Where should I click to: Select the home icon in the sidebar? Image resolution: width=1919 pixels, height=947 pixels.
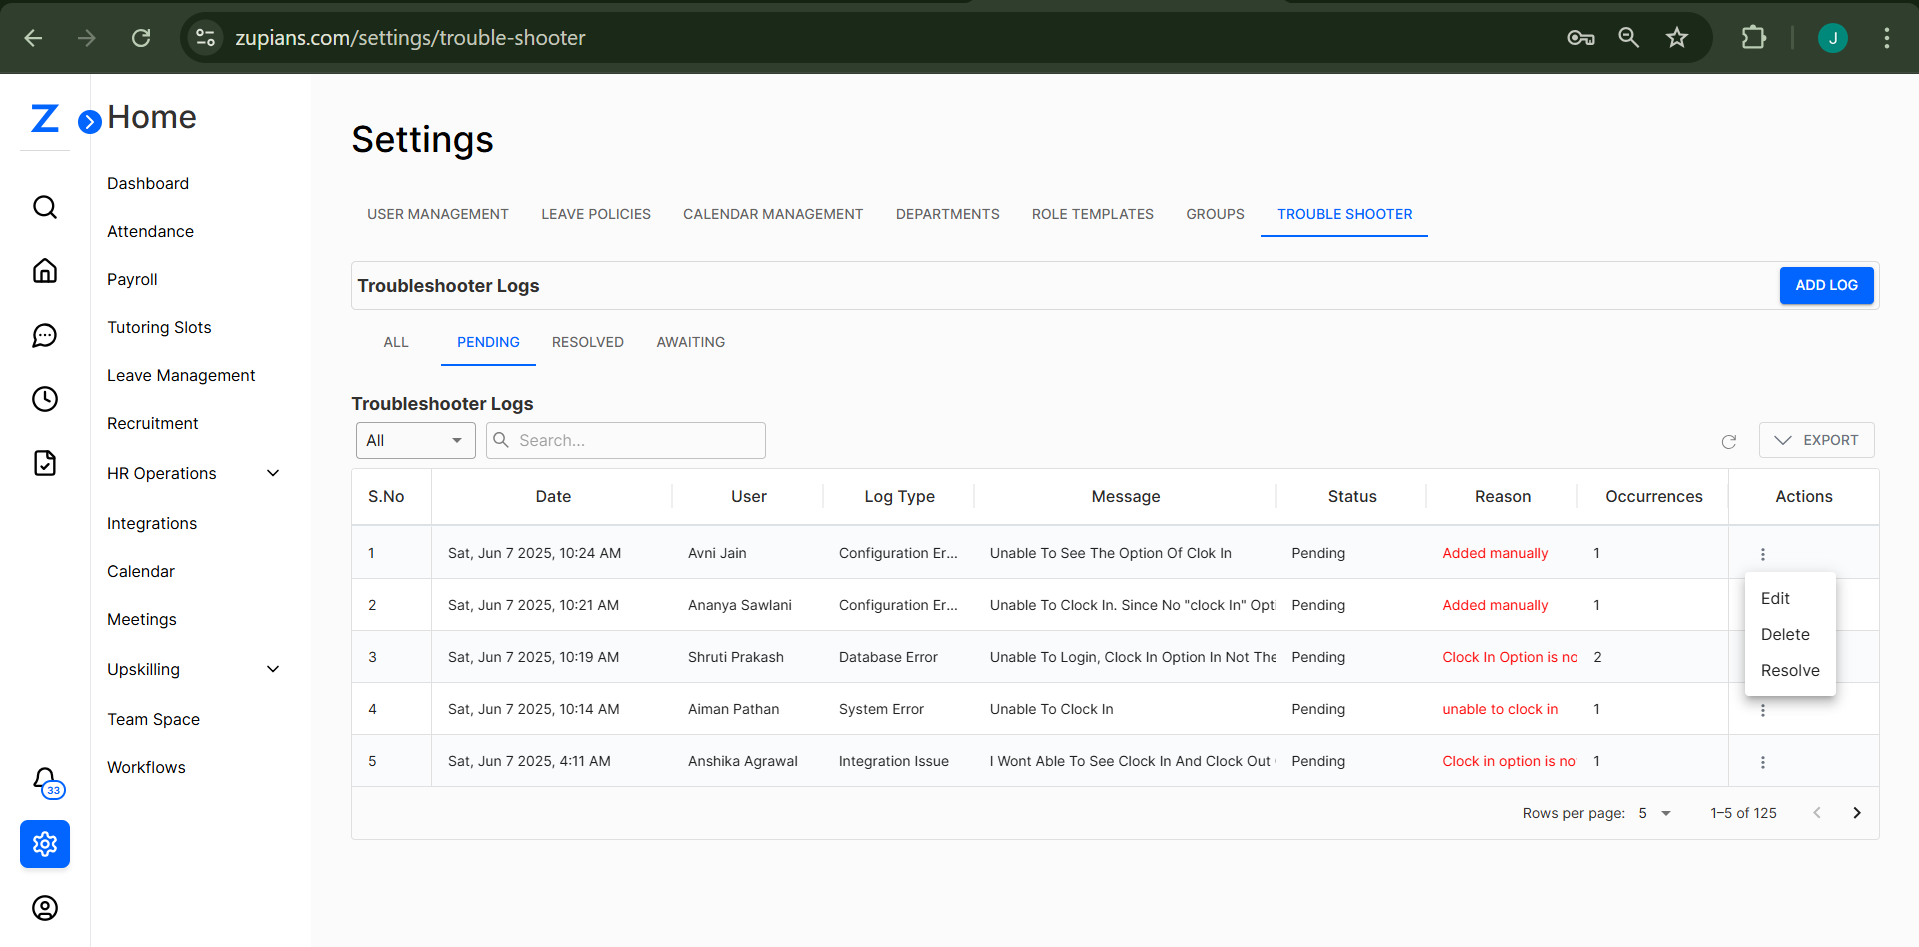[45, 271]
